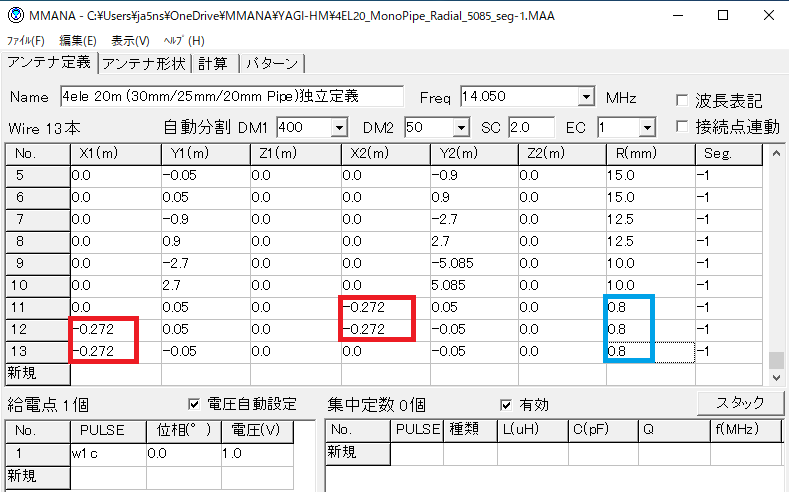Click the antenna Name text field

[x=230, y=97]
